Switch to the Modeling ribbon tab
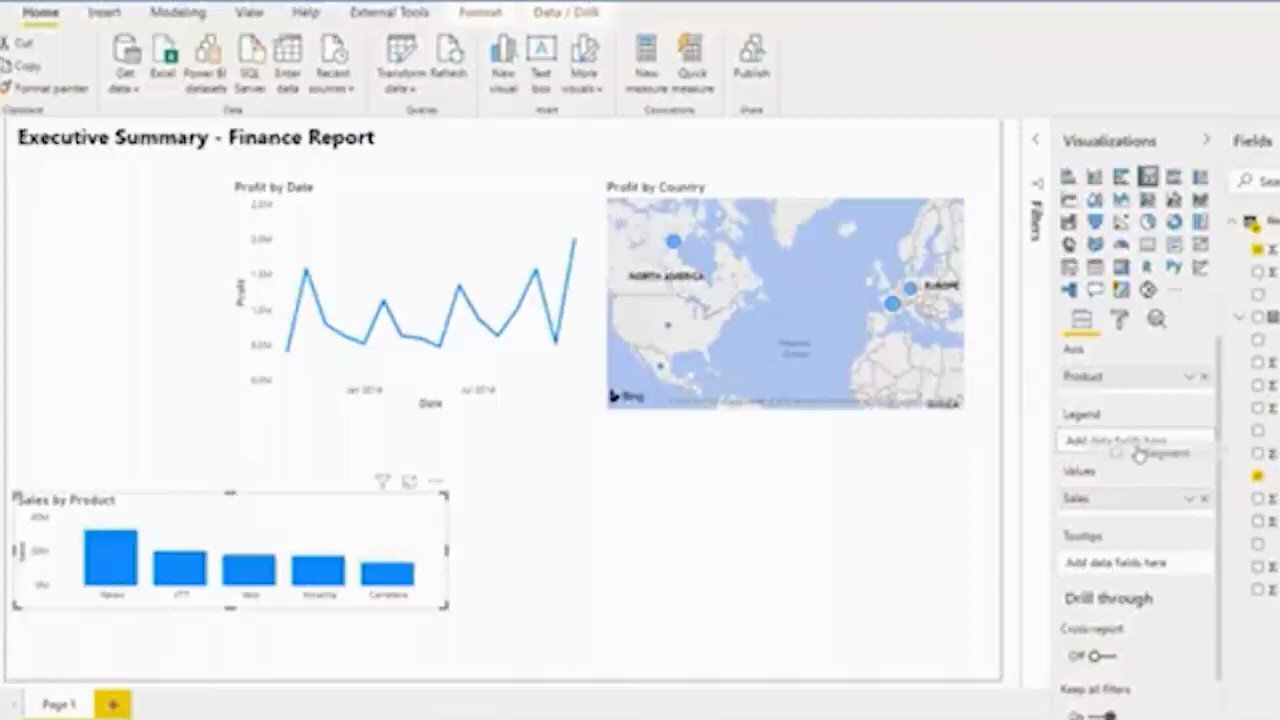Viewport: 1280px width, 720px height. (x=177, y=12)
